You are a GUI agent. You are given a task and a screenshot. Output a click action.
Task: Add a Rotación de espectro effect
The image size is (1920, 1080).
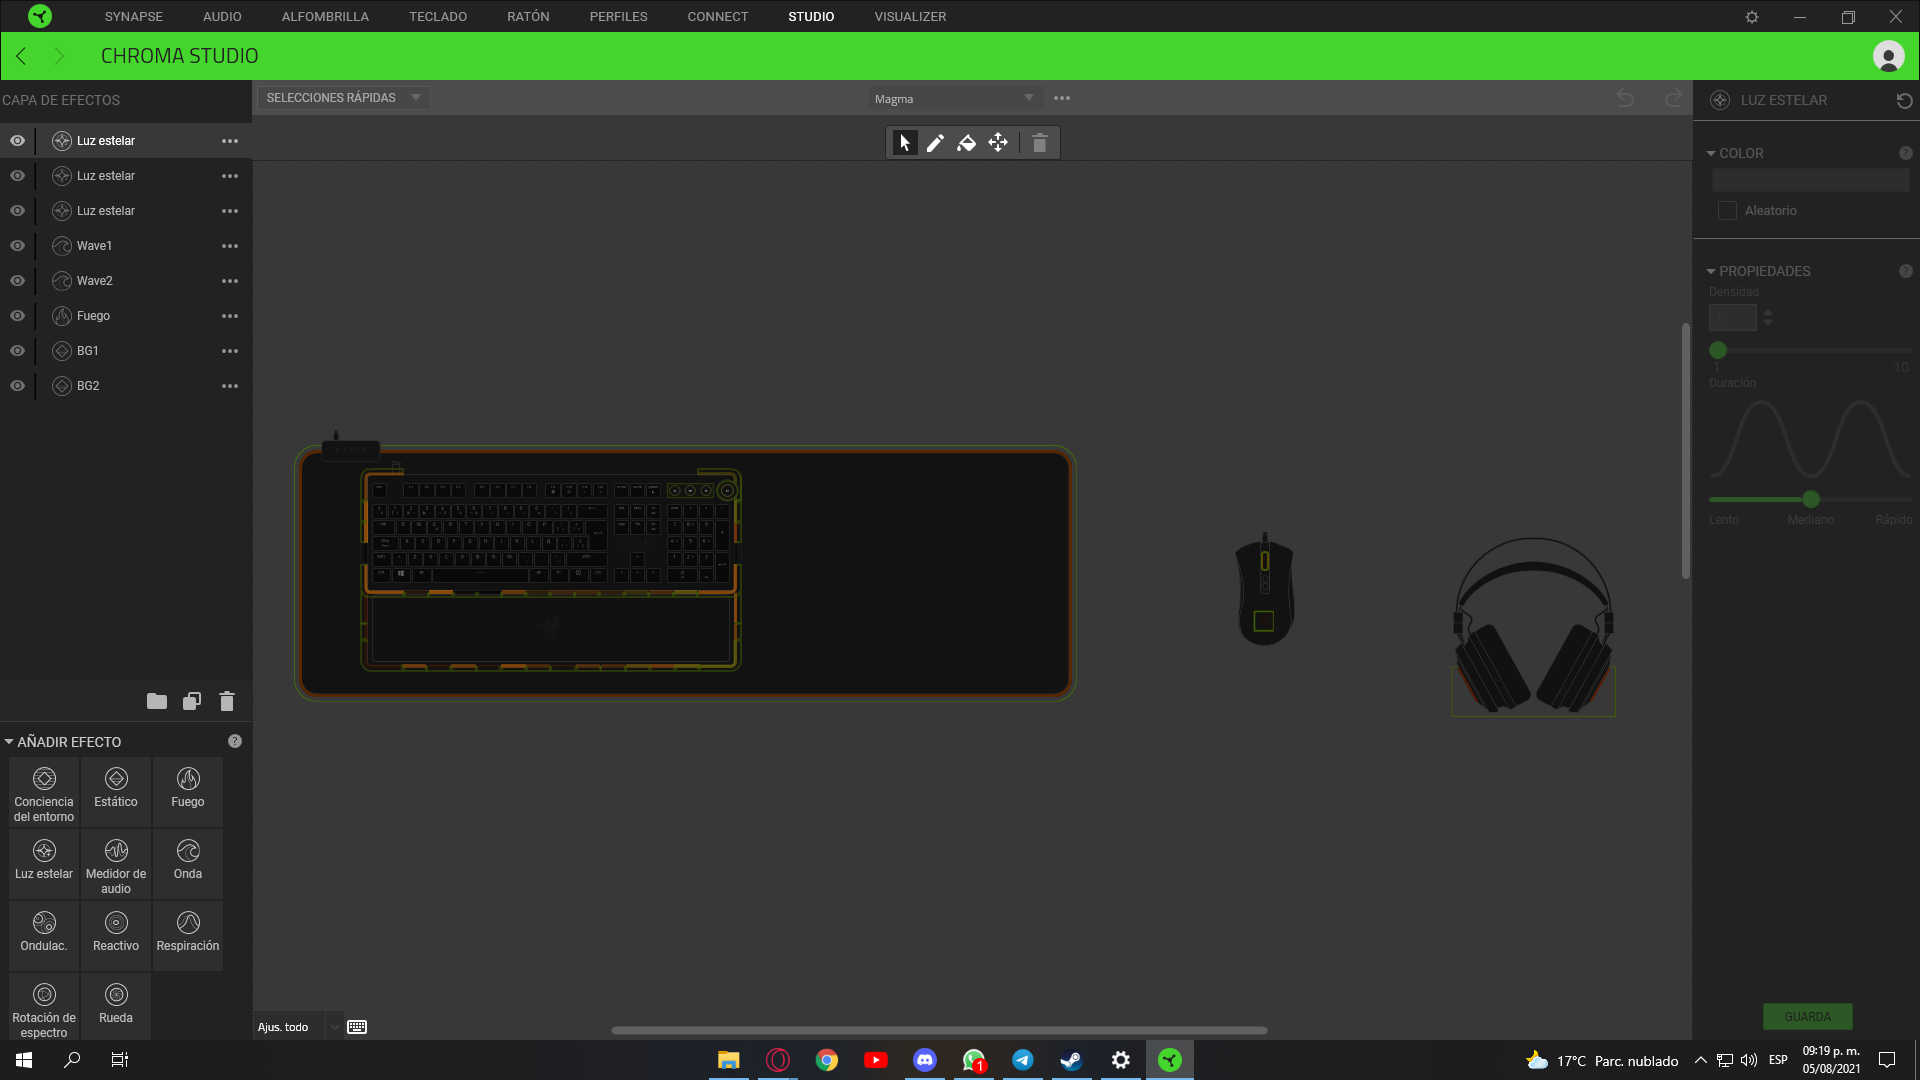(44, 1008)
